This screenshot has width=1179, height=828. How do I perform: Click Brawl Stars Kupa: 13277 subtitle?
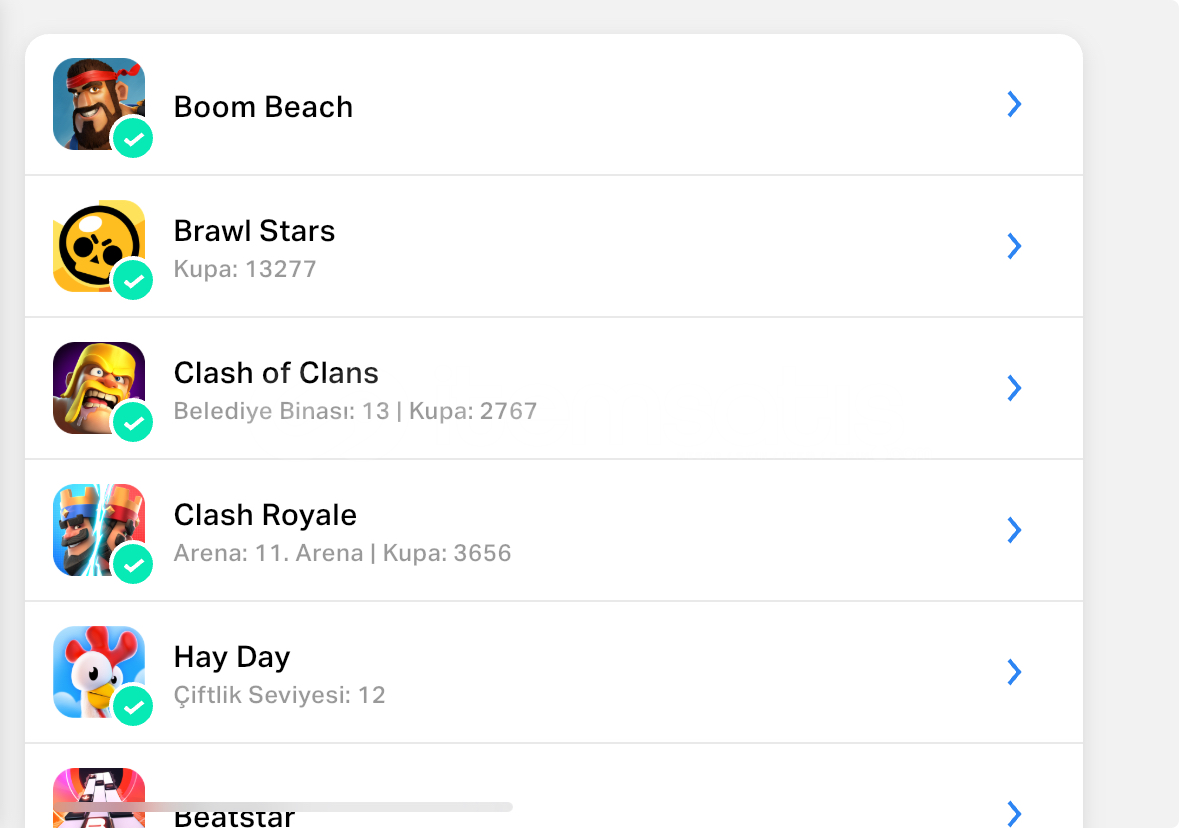[245, 269]
